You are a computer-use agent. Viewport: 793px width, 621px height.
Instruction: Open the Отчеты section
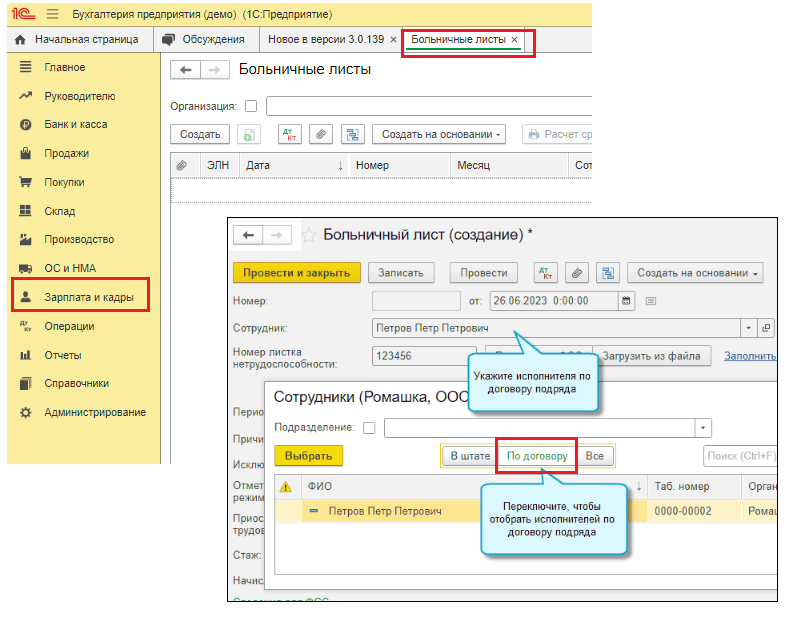coord(63,355)
